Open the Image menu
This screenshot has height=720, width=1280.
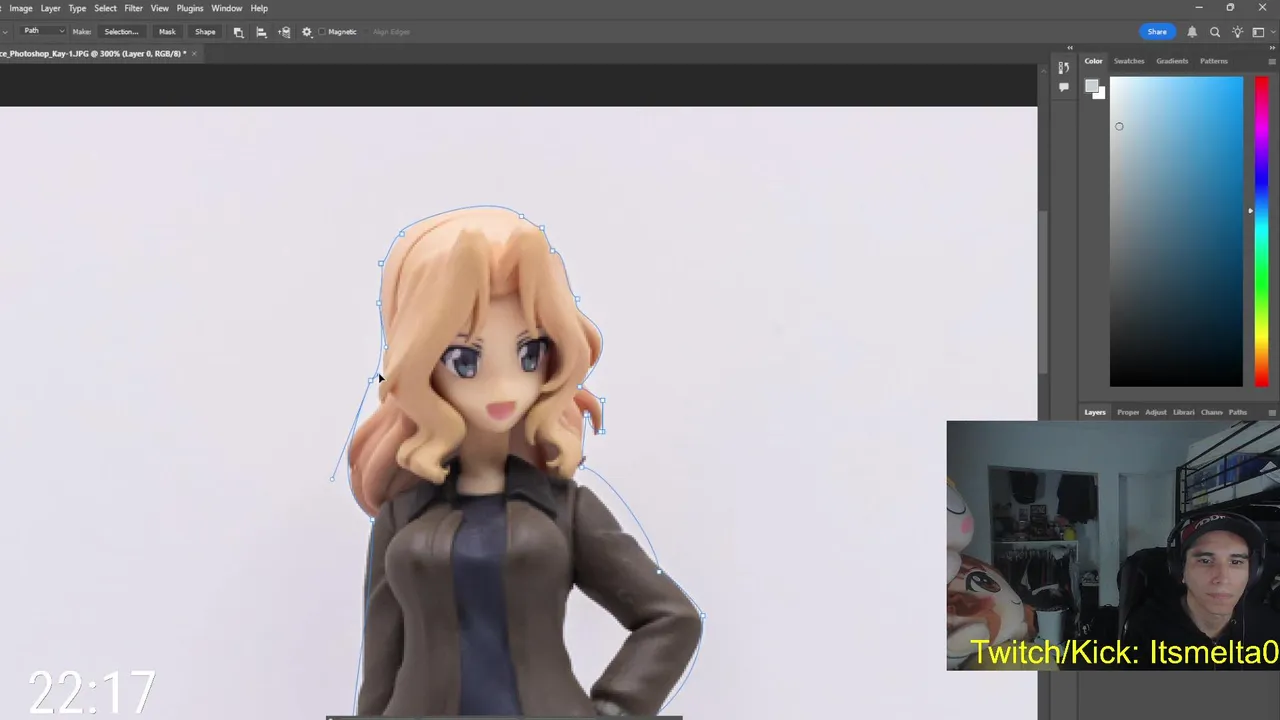pos(21,8)
